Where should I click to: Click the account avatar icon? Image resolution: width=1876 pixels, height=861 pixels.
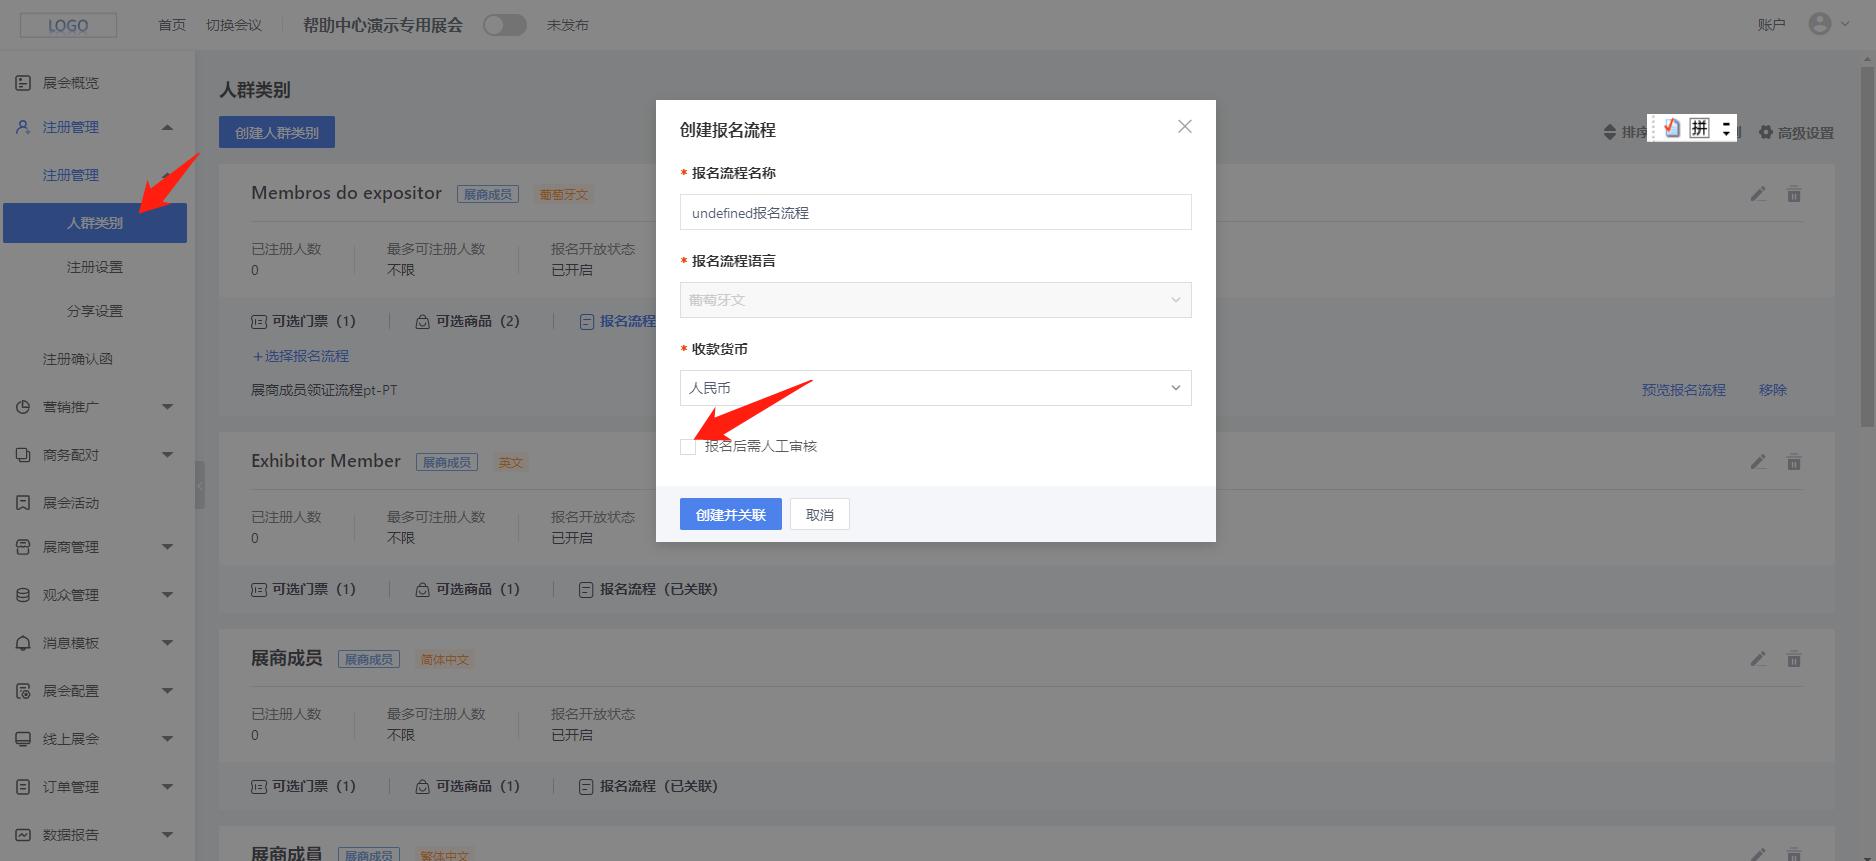click(1819, 24)
